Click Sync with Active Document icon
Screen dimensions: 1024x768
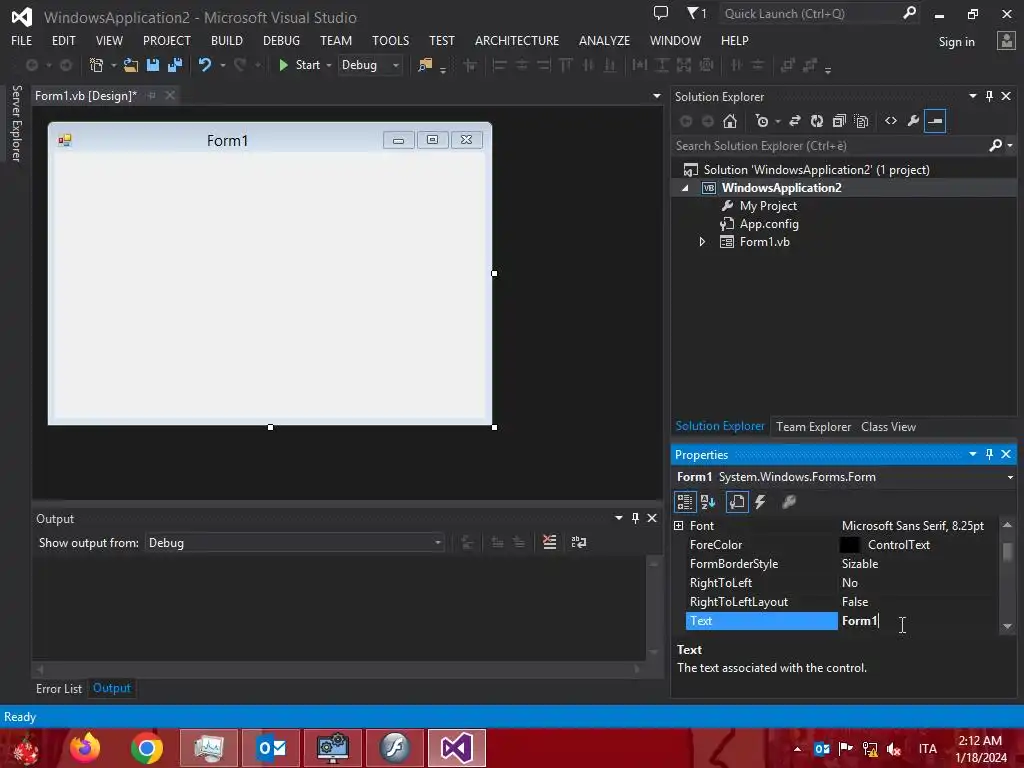[x=795, y=121]
